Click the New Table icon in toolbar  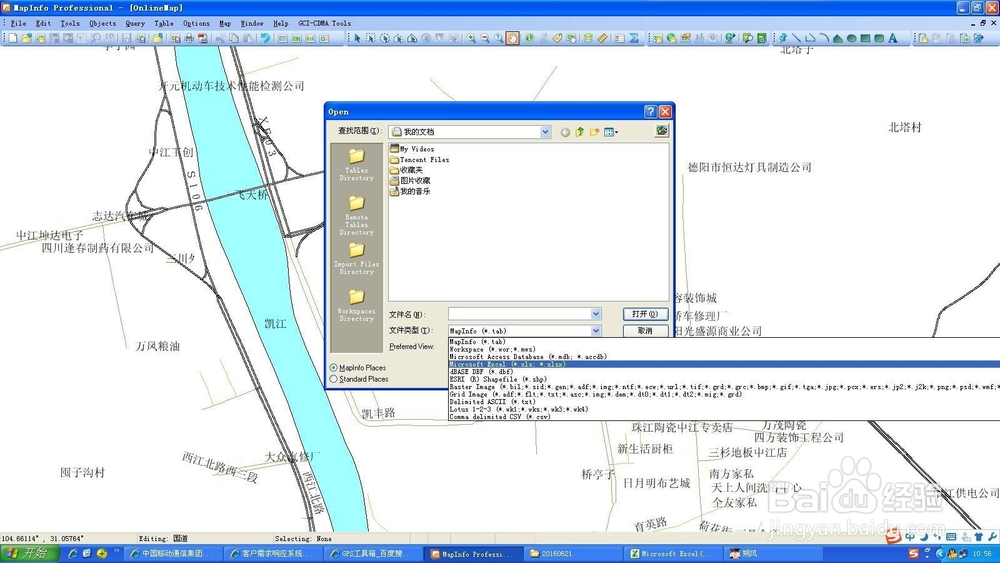[x=12, y=38]
